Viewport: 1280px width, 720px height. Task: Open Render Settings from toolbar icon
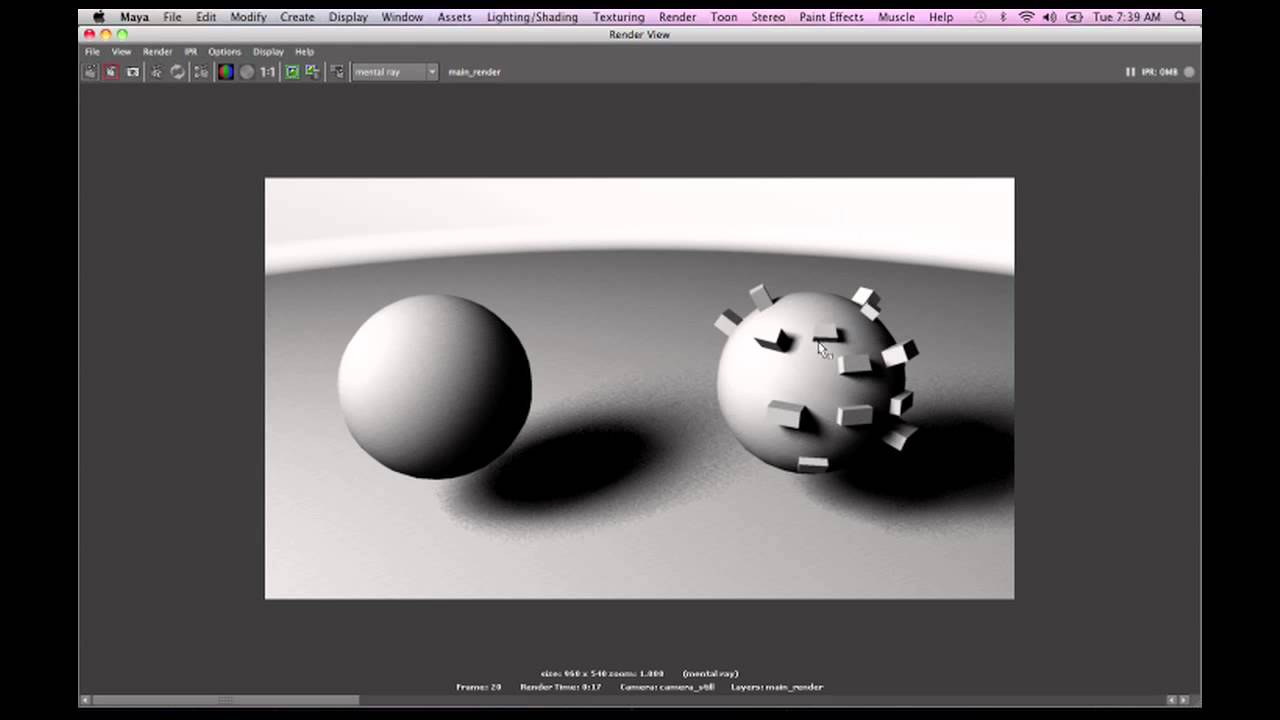tap(201, 72)
